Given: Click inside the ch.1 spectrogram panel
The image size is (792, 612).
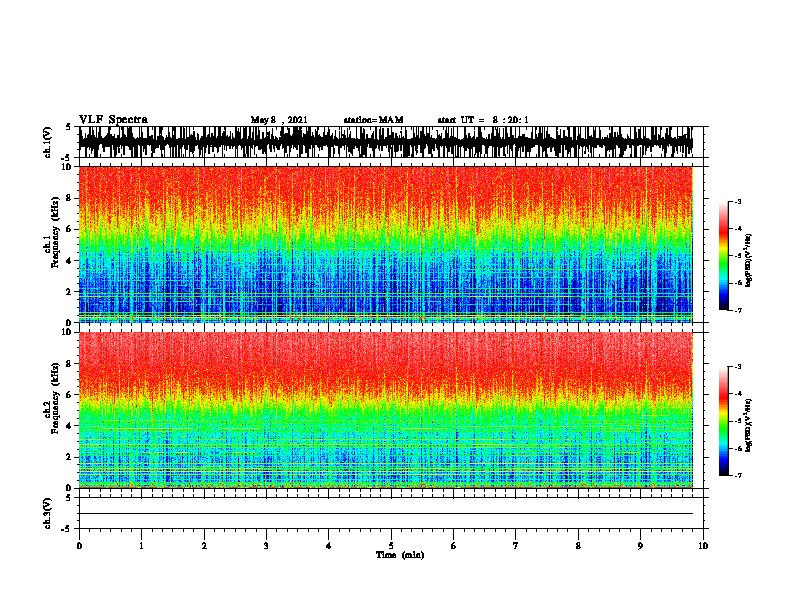Looking at the screenshot, I should tap(386, 244).
